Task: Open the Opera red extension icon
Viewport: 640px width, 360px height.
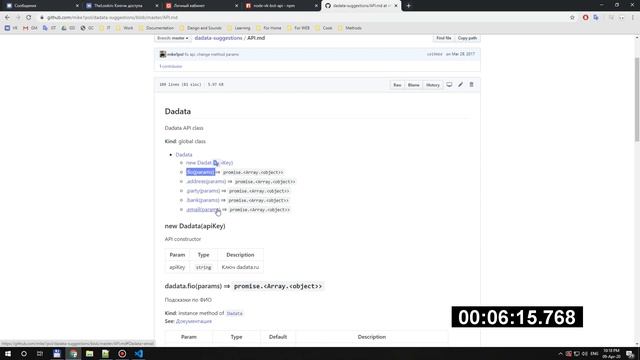Action: pyautogui.click(x=586, y=18)
